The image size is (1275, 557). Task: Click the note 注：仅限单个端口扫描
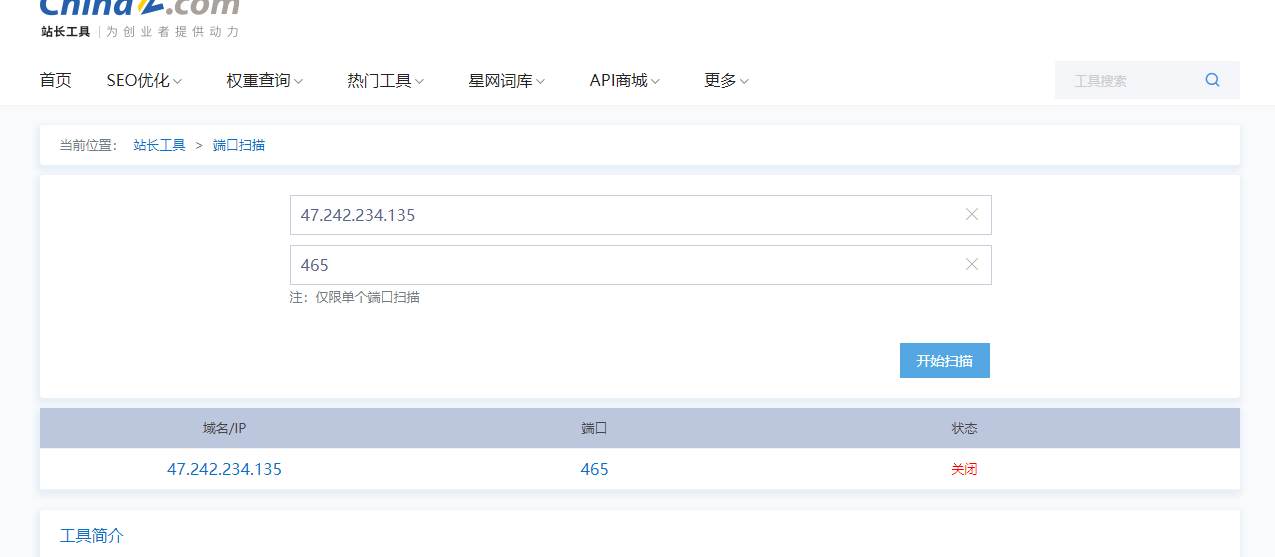[x=355, y=297]
